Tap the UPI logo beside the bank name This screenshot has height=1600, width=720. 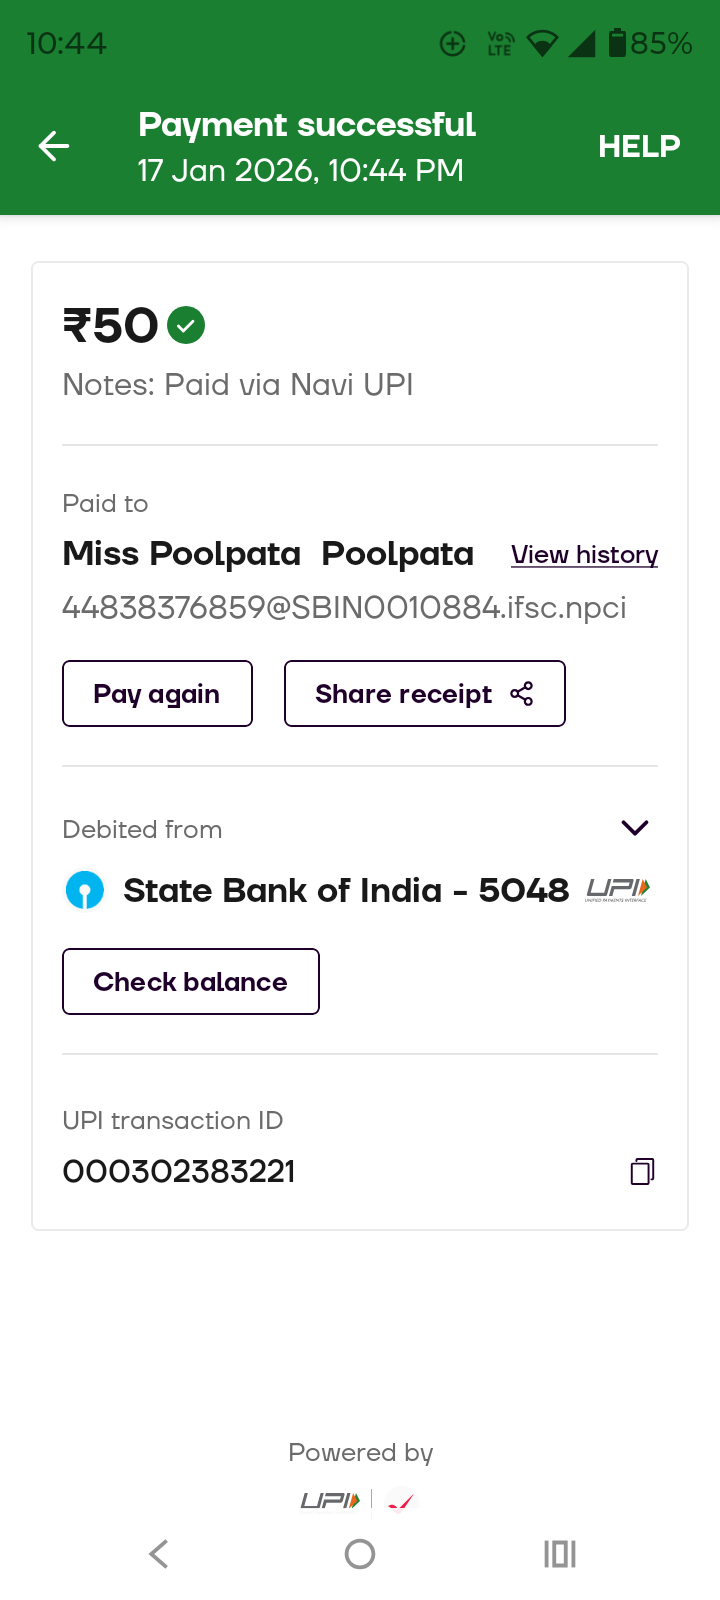coord(617,889)
